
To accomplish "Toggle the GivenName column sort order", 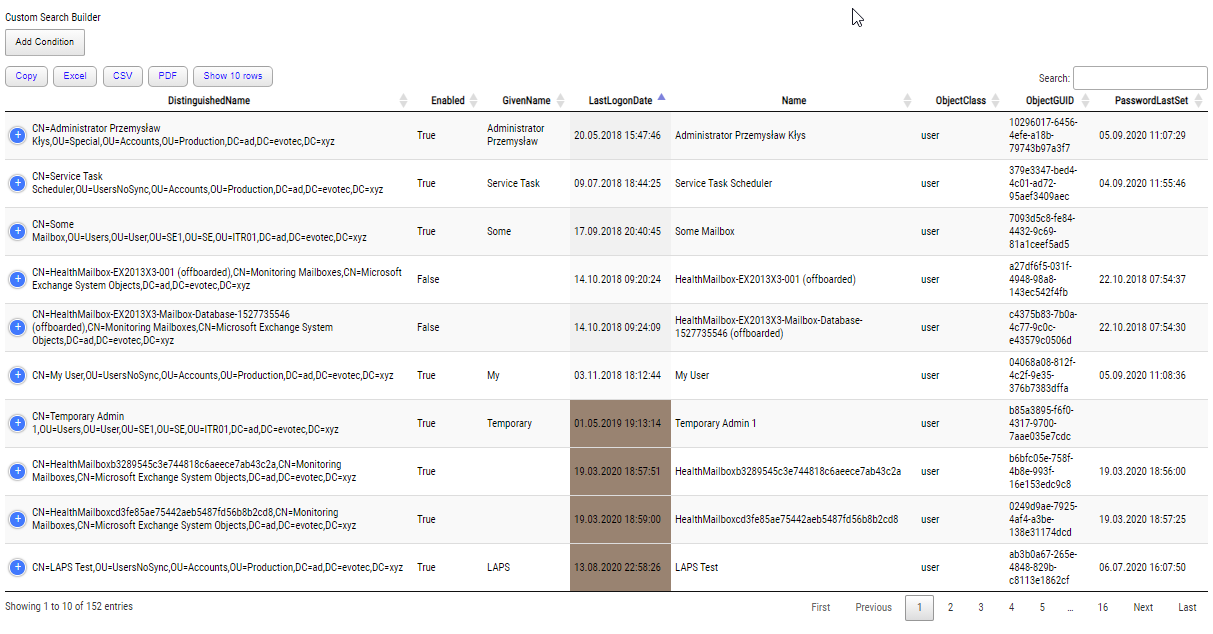I will click(527, 100).
